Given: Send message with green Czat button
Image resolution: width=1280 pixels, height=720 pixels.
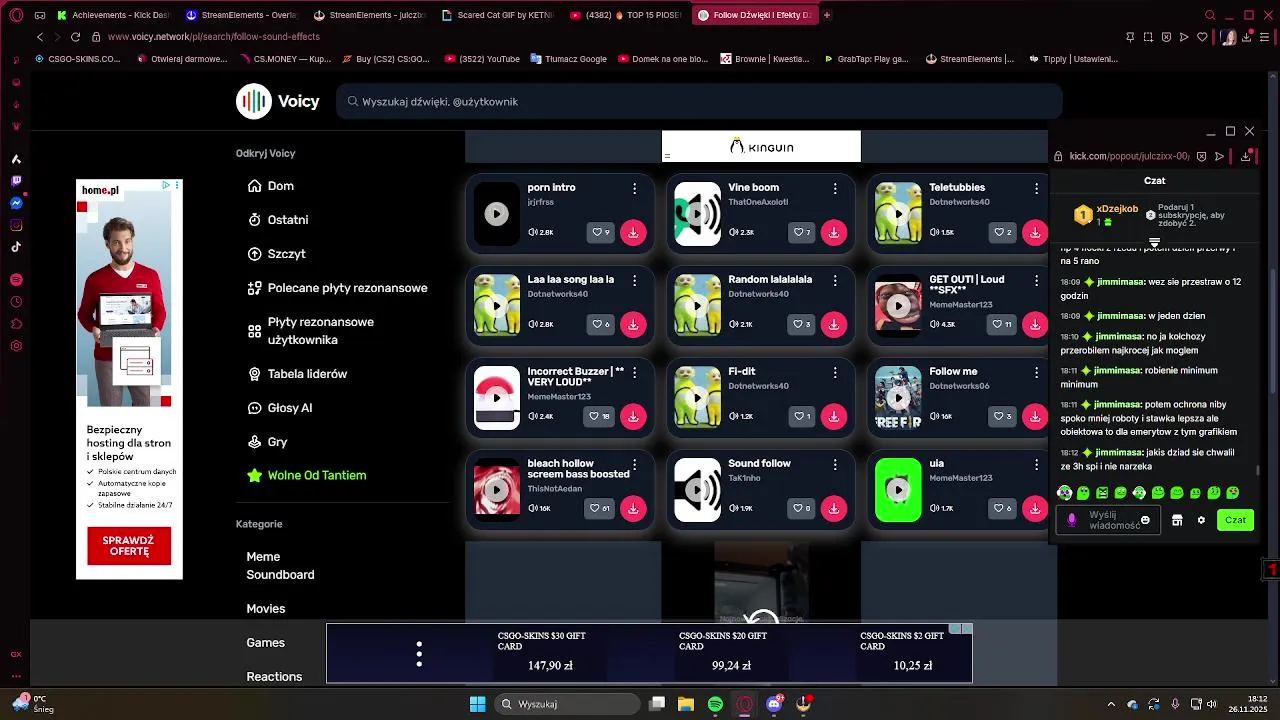Looking at the screenshot, I should 1236,520.
